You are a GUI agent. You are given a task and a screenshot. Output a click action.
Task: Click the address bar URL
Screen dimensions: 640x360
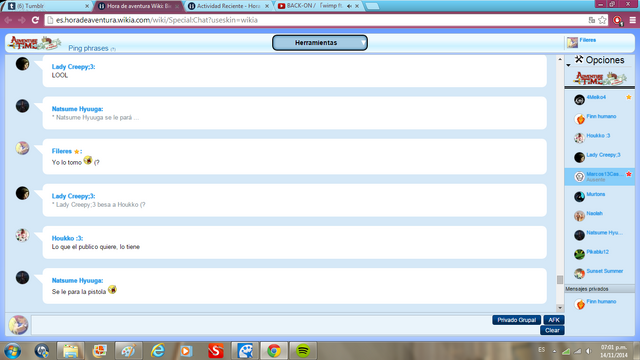157,20
